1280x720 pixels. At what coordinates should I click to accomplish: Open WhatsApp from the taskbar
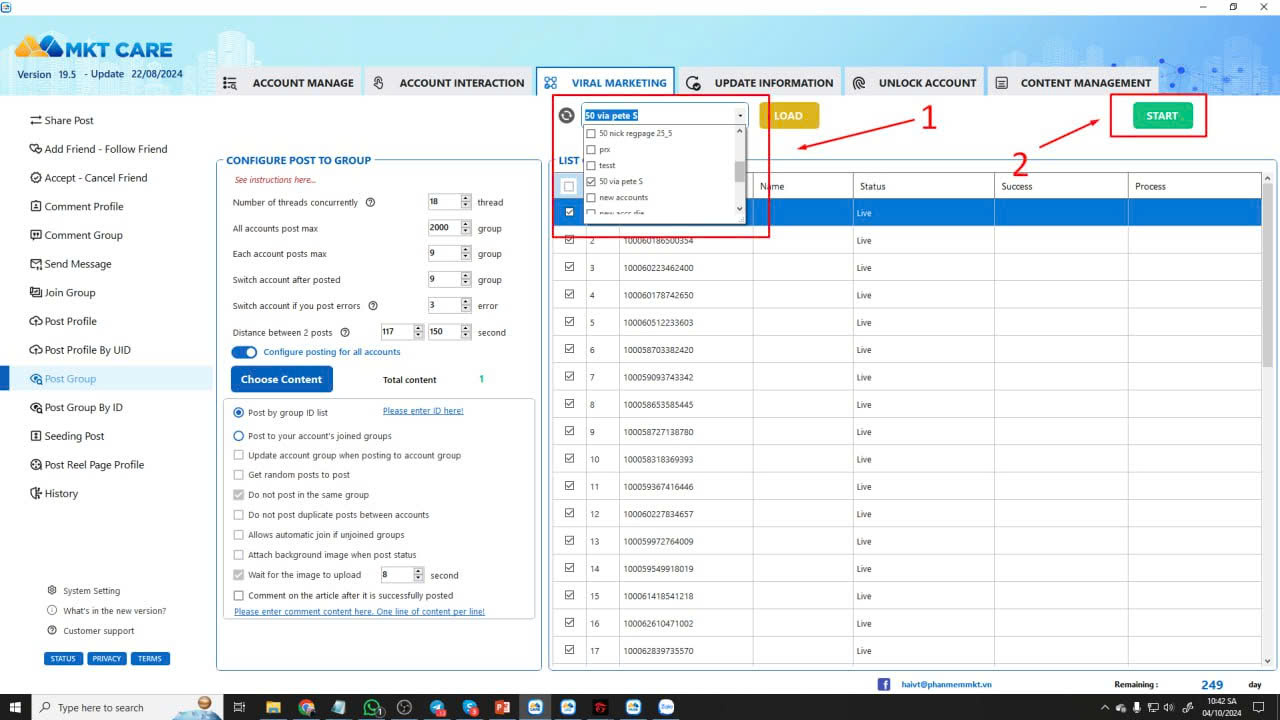372,707
